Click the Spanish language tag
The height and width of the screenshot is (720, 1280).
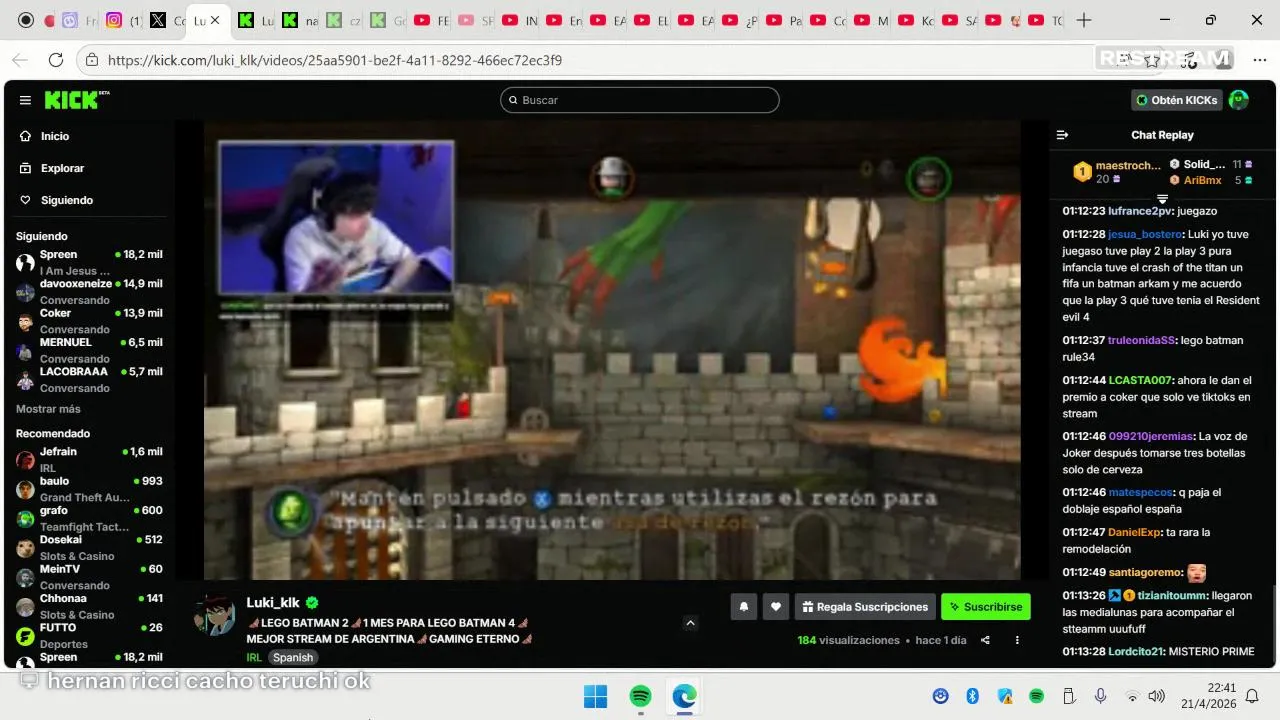293,657
